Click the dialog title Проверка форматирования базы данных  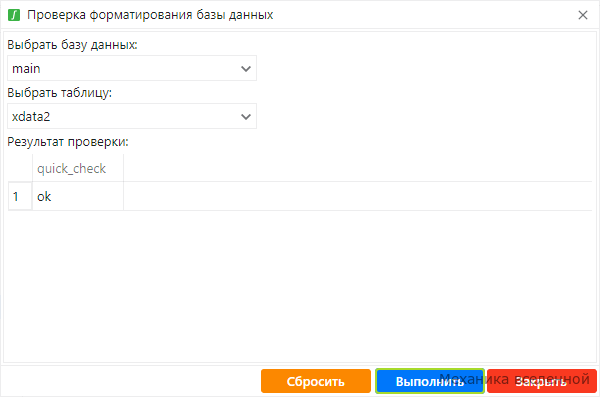tap(150, 15)
